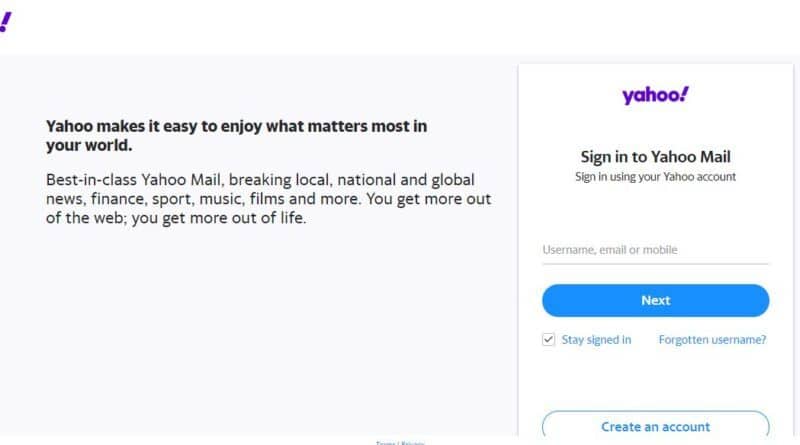
Task: Open the Privacy link at page bottom
Action: 414,442
